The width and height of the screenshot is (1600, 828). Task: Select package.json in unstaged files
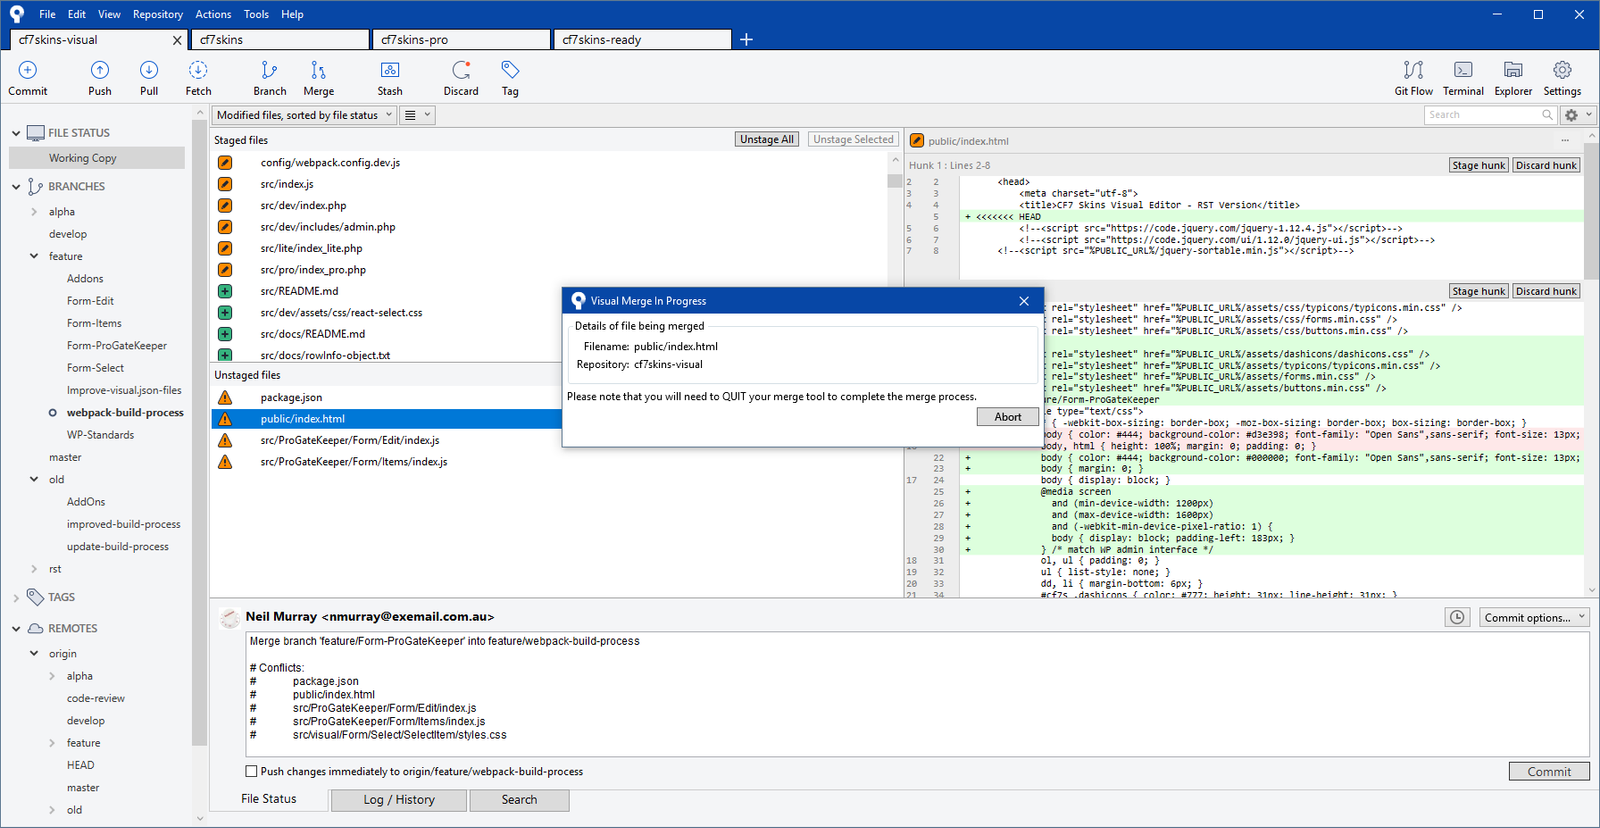point(291,398)
